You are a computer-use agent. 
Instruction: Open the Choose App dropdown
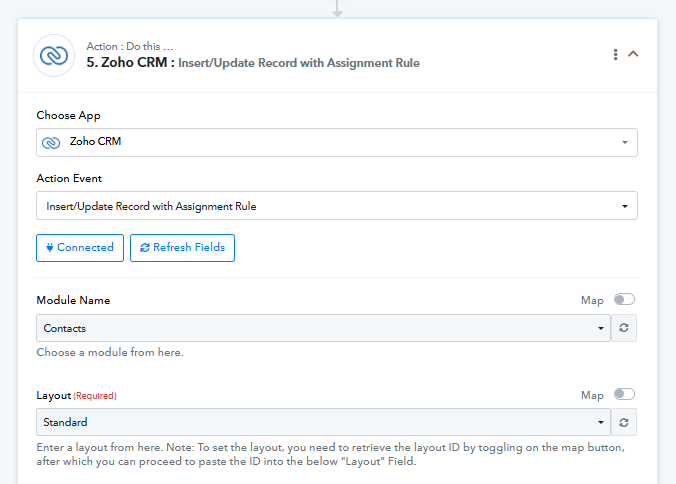pos(336,142)
